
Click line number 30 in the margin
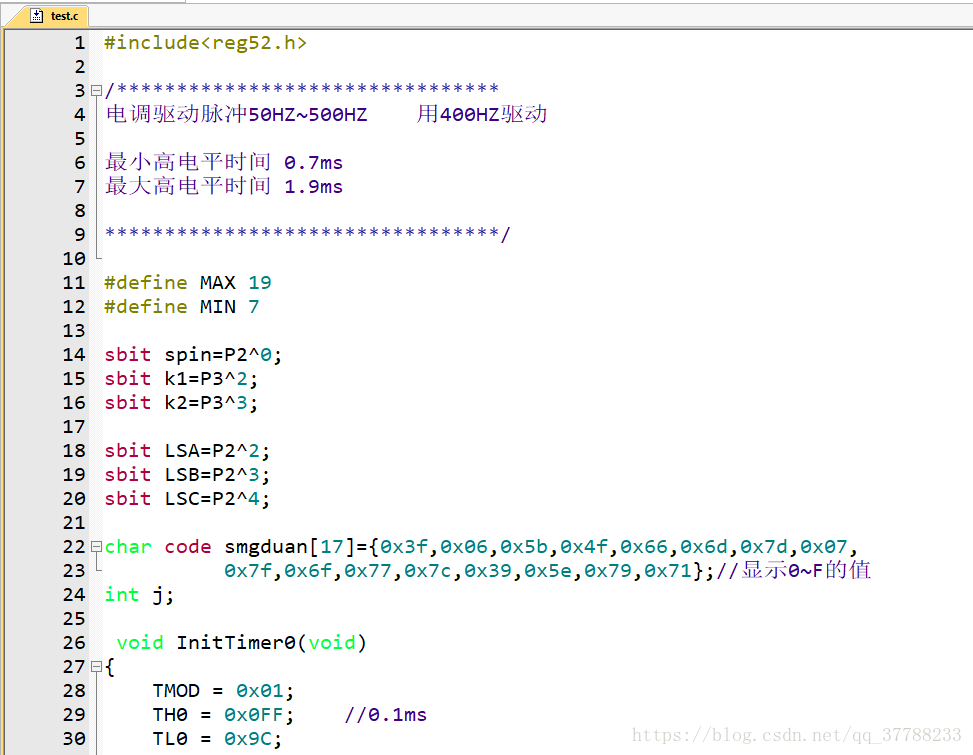(74, 739)
